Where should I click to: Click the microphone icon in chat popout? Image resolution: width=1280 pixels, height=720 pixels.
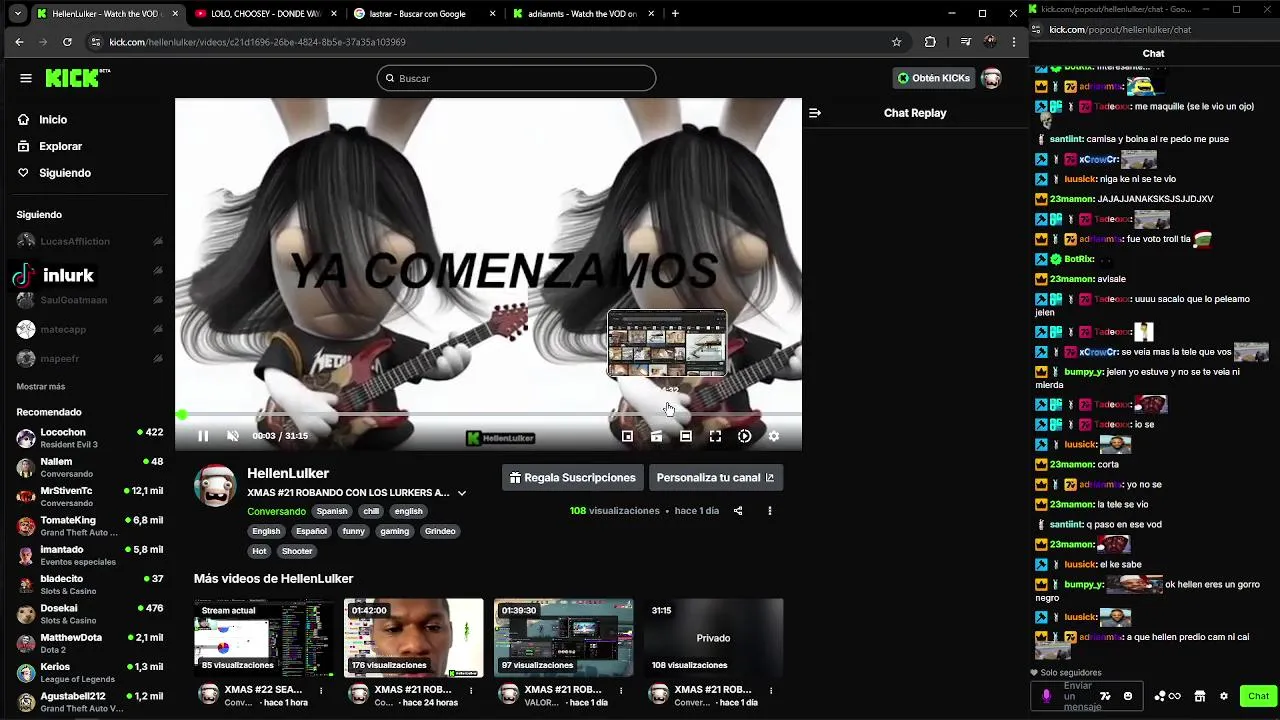point(1046,696)
